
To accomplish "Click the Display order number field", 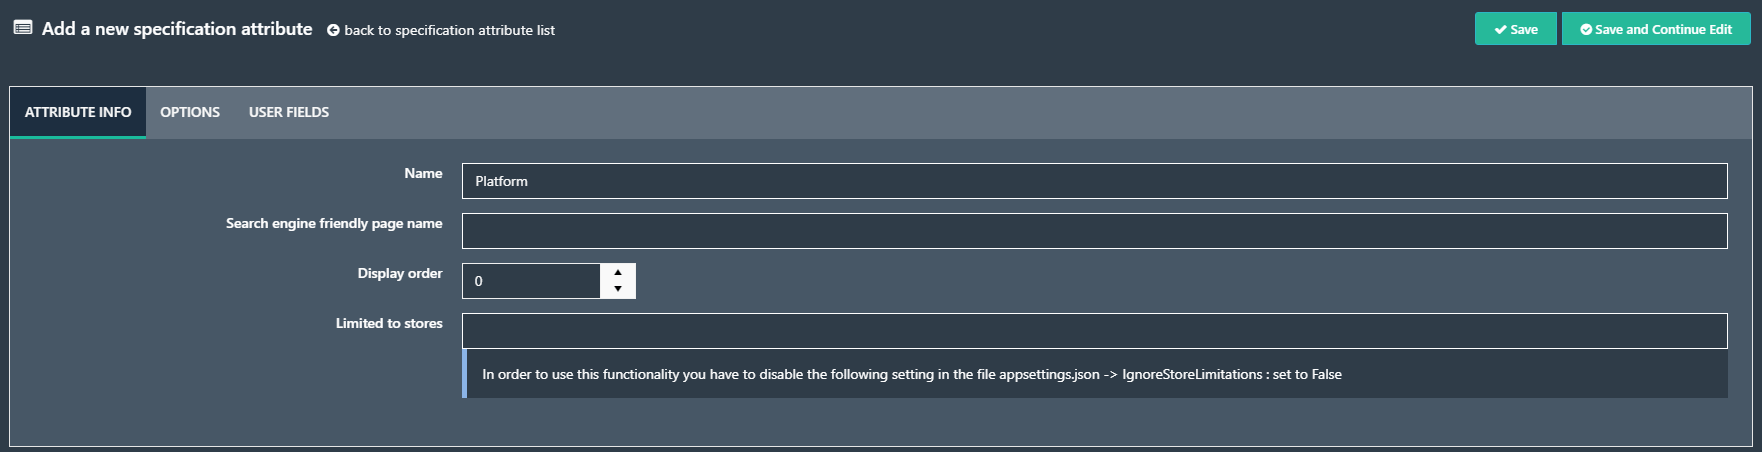I will (531, 281).
